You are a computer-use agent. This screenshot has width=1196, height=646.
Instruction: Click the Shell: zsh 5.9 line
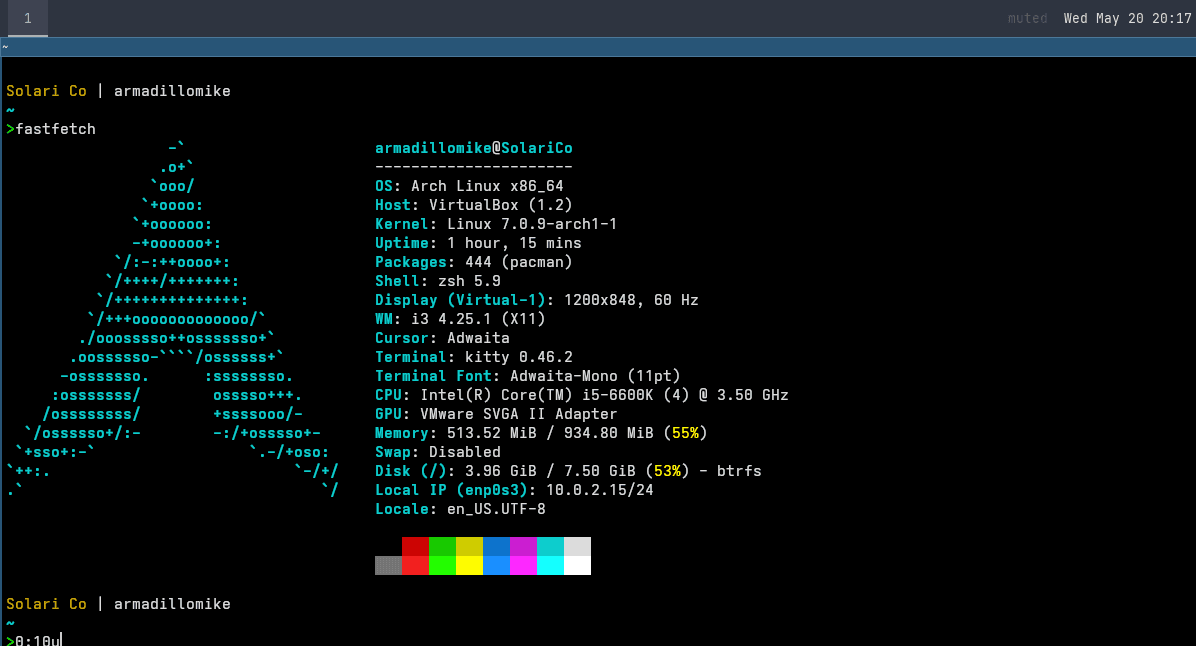(438, 281)
